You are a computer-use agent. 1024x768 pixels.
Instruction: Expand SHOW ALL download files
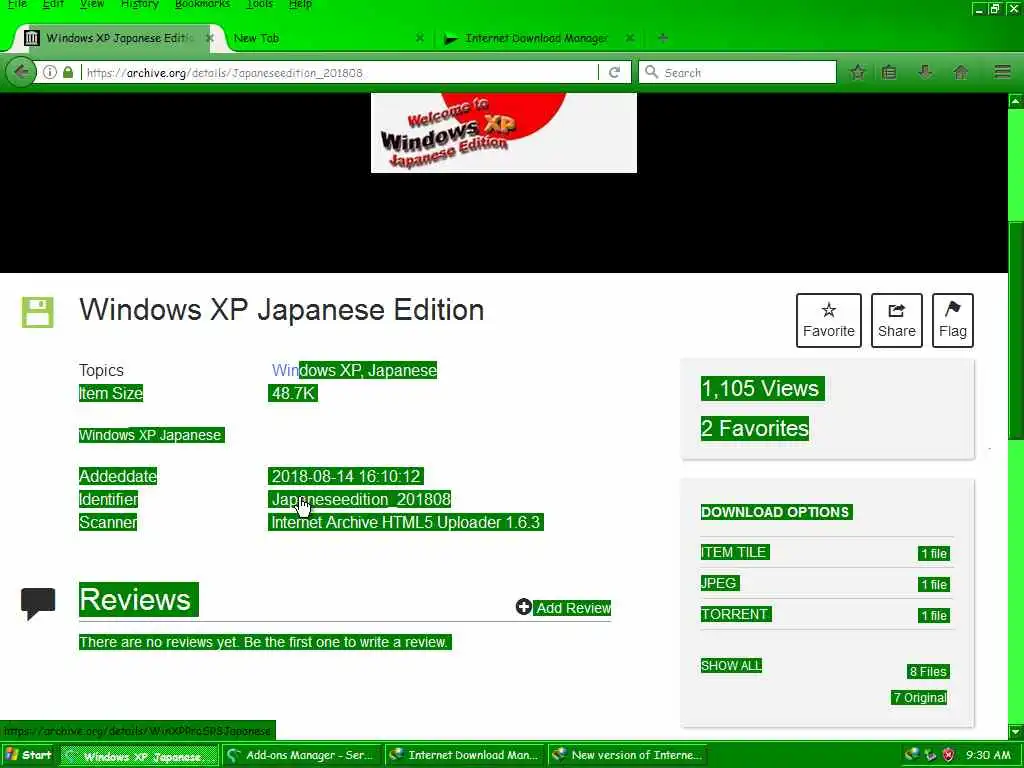tap(731, 666)
